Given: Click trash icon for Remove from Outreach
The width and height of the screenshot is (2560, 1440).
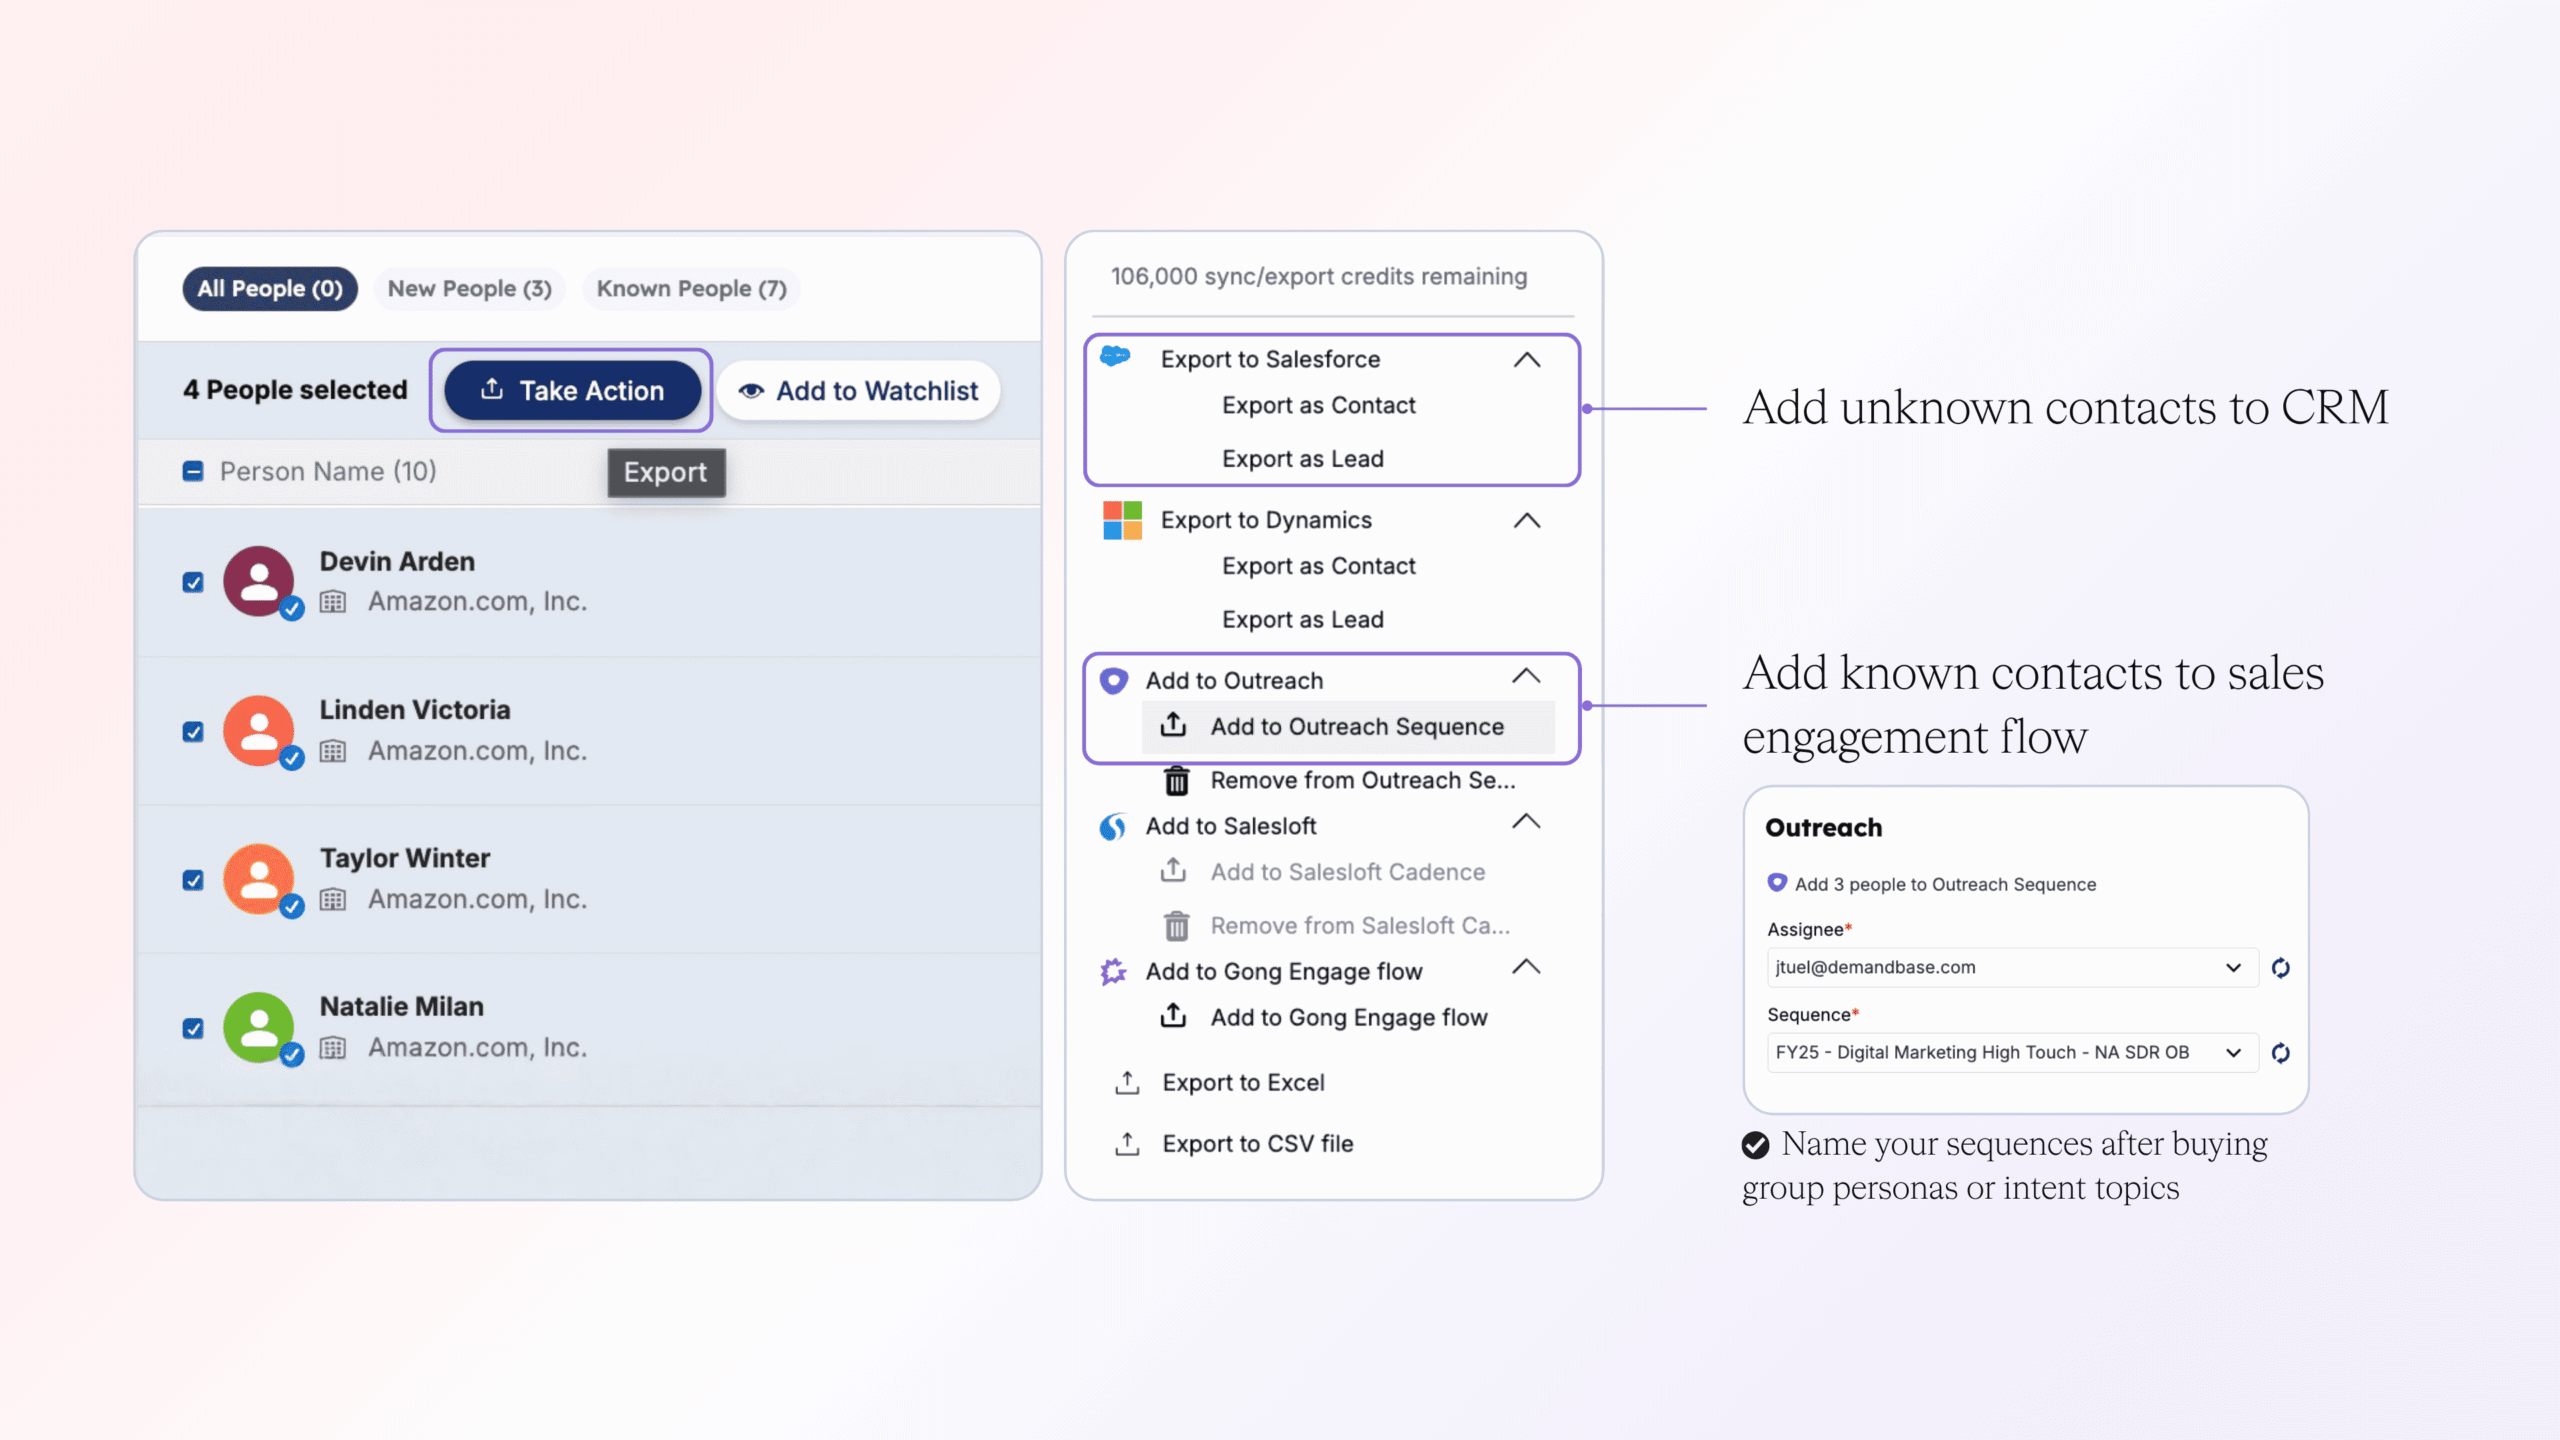Looking at the screenshot, I should click(x=1177, y=781).
